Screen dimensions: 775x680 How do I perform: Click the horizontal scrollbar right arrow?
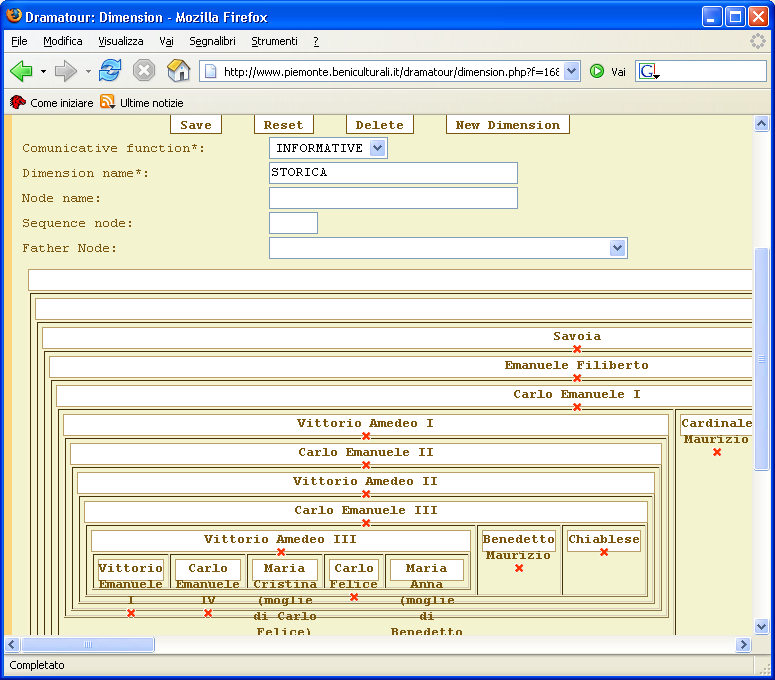(x=743, y=644)
